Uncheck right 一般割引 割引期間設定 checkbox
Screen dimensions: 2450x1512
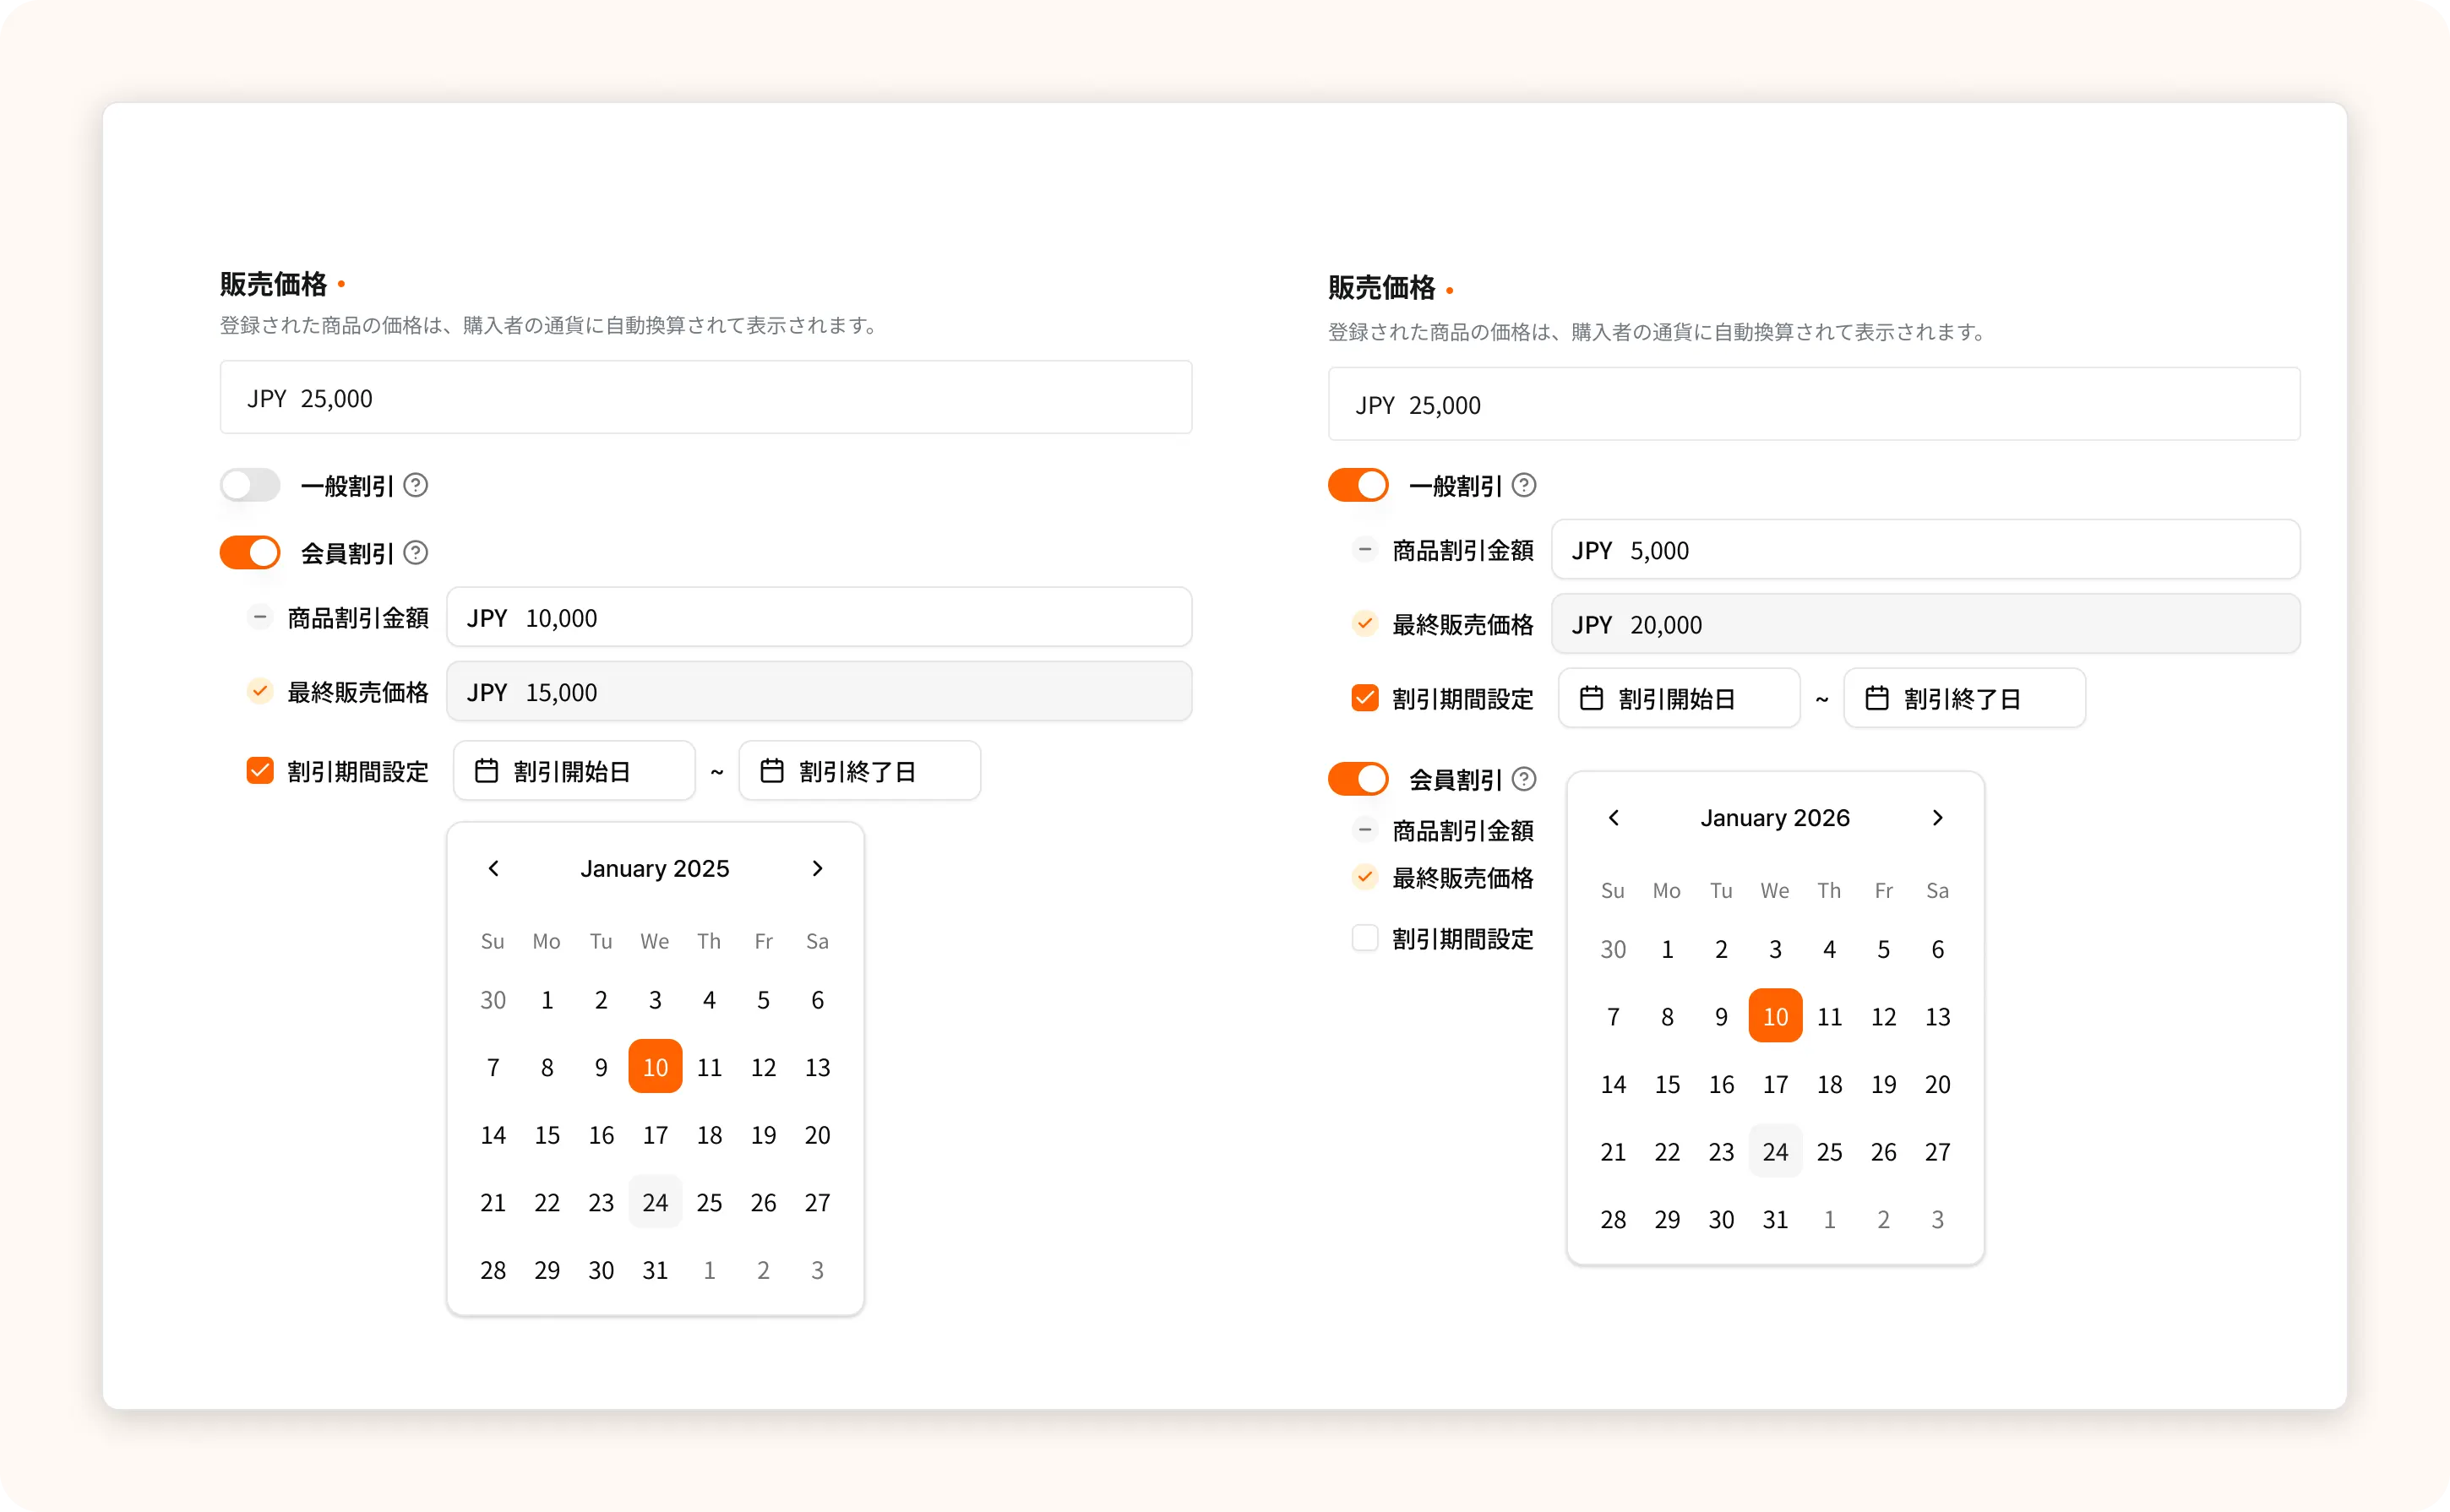point(1364,698)
